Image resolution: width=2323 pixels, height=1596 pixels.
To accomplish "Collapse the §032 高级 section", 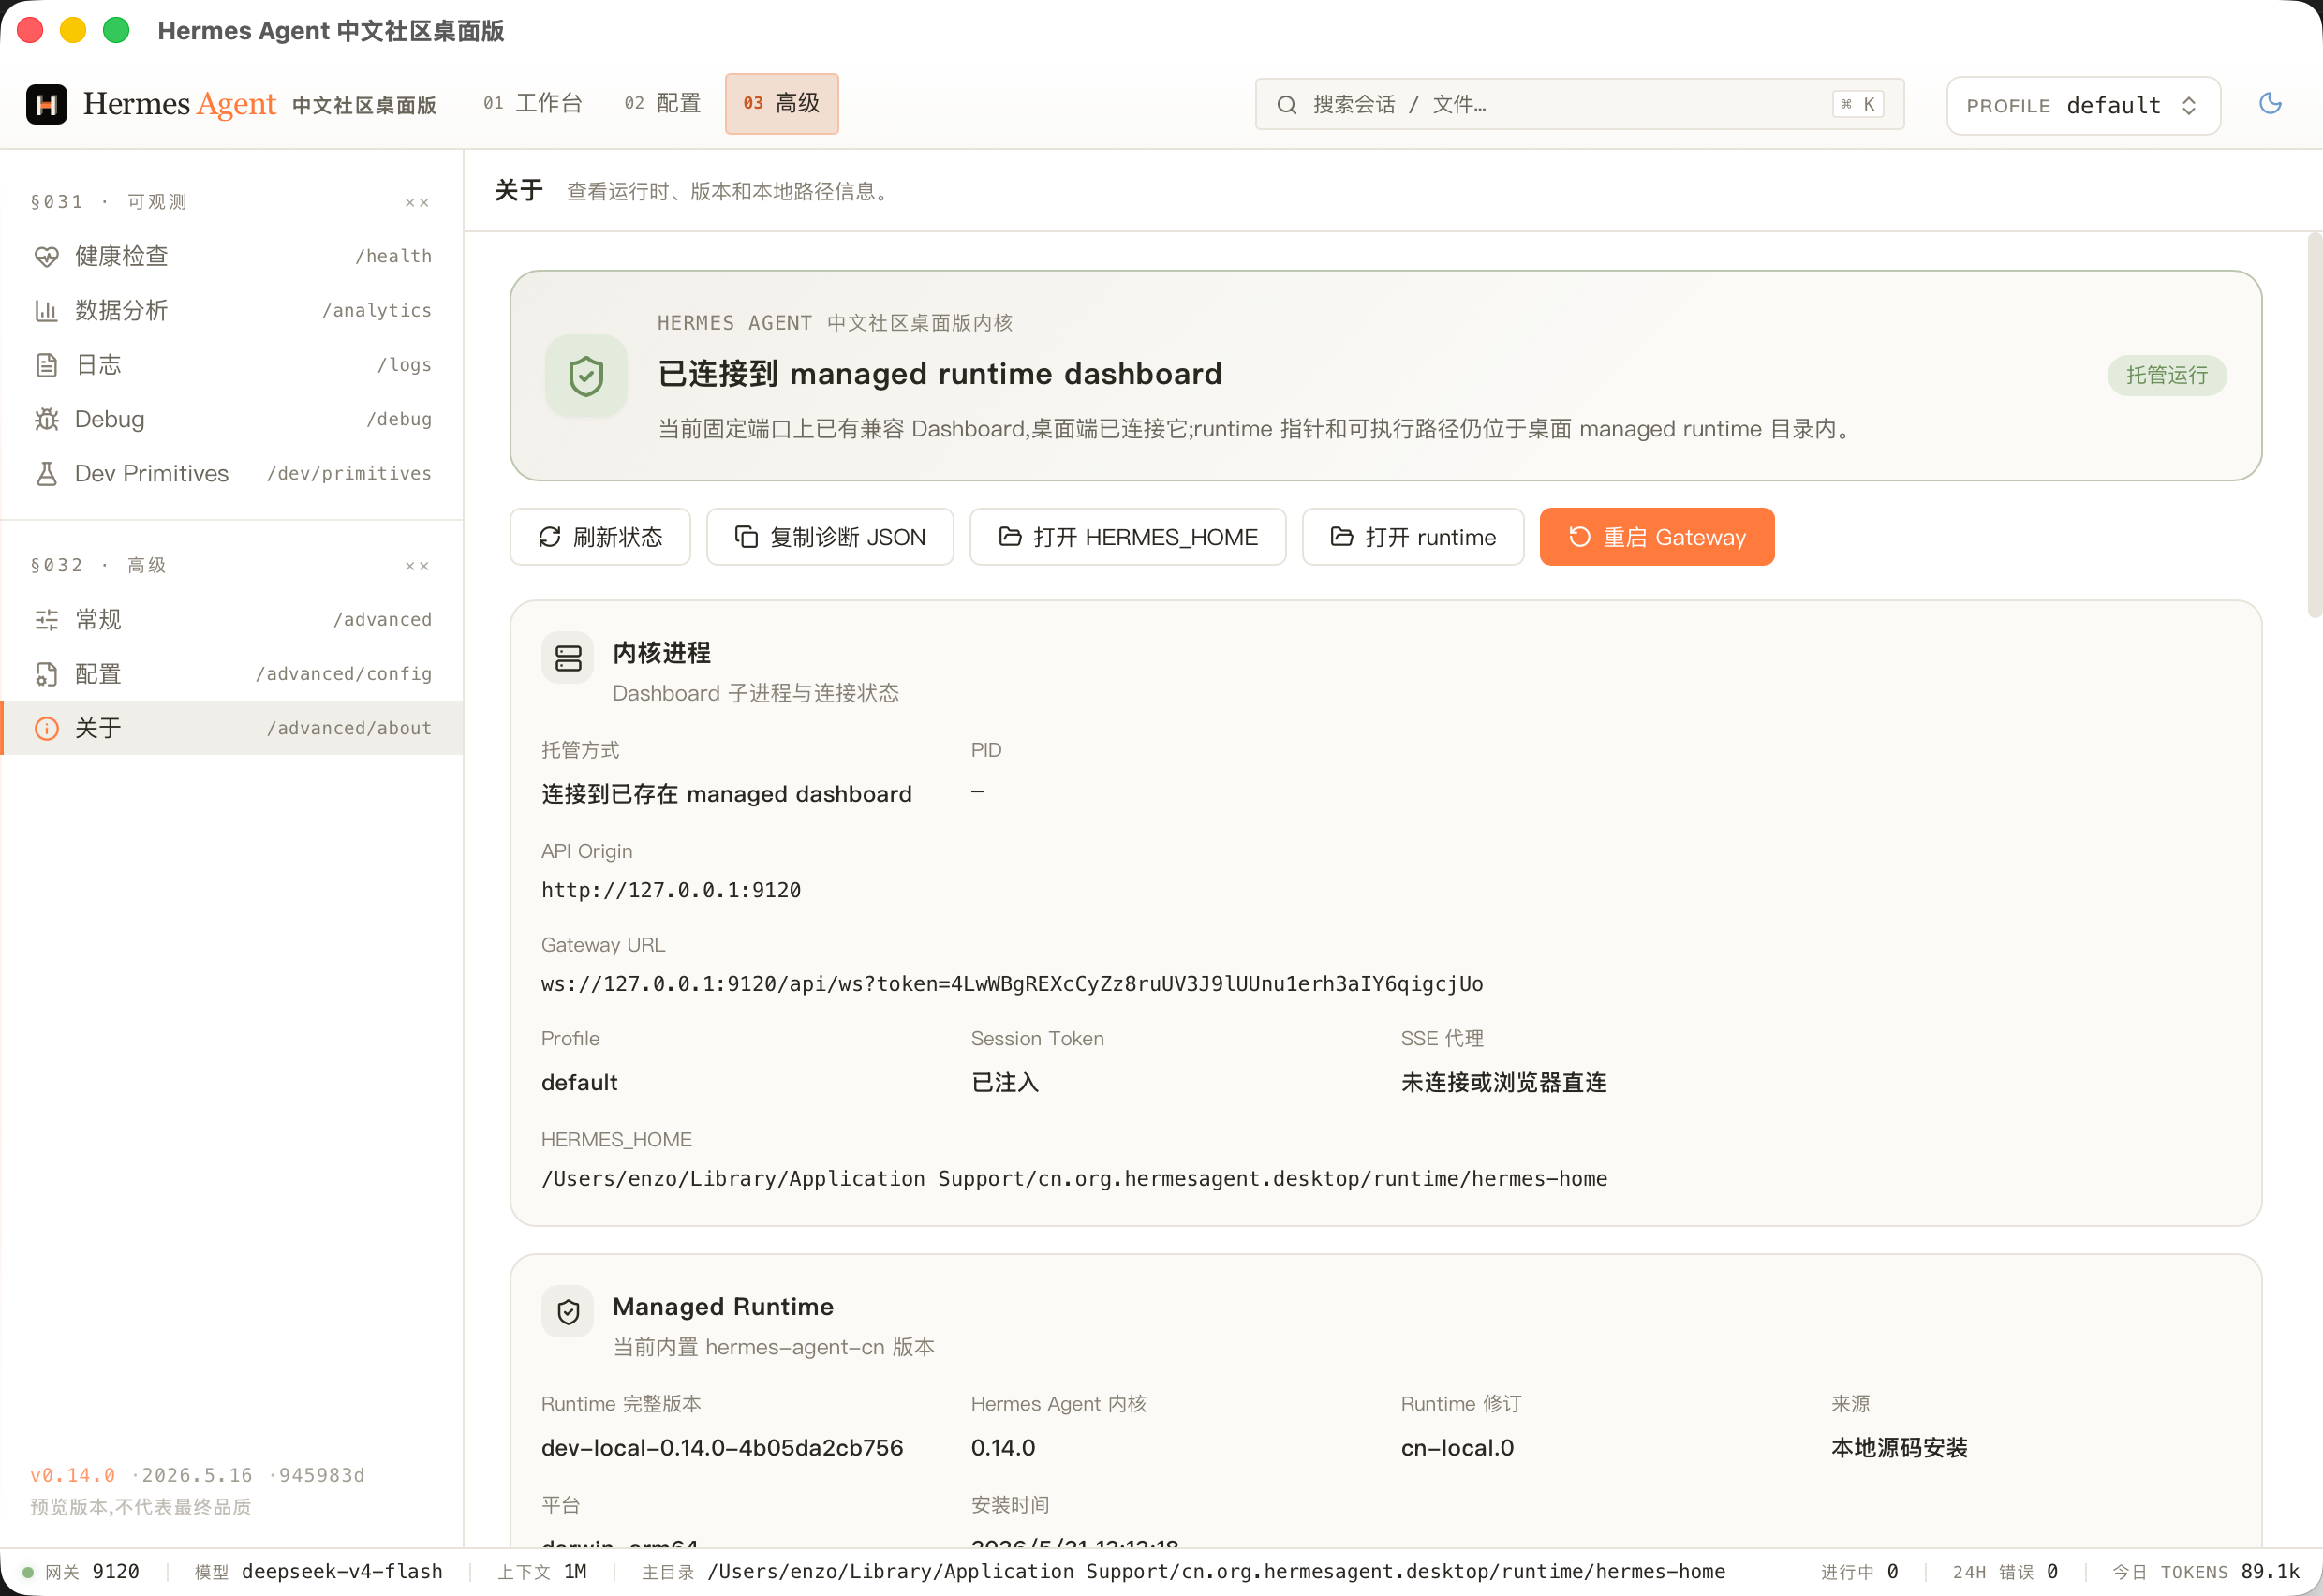I will coord(417,566).
